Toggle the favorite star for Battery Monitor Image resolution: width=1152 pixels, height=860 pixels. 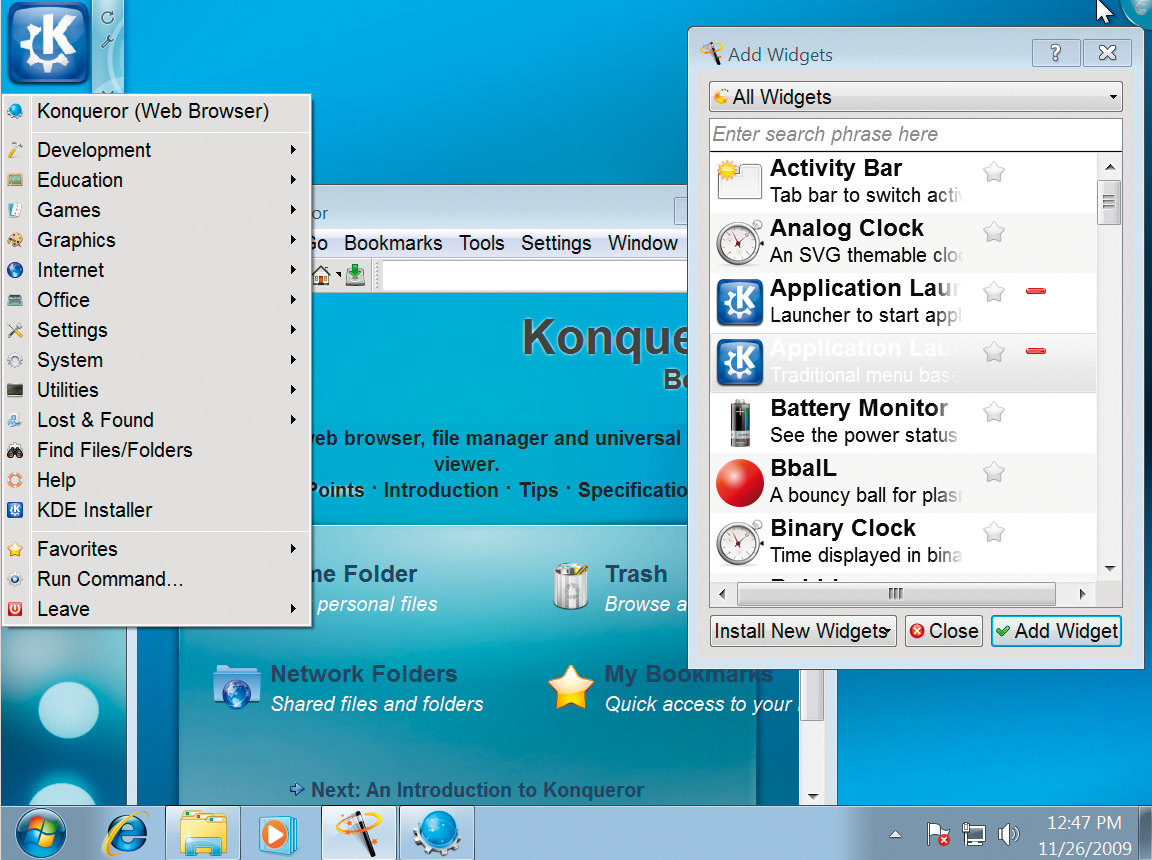[x=994, y=412]
